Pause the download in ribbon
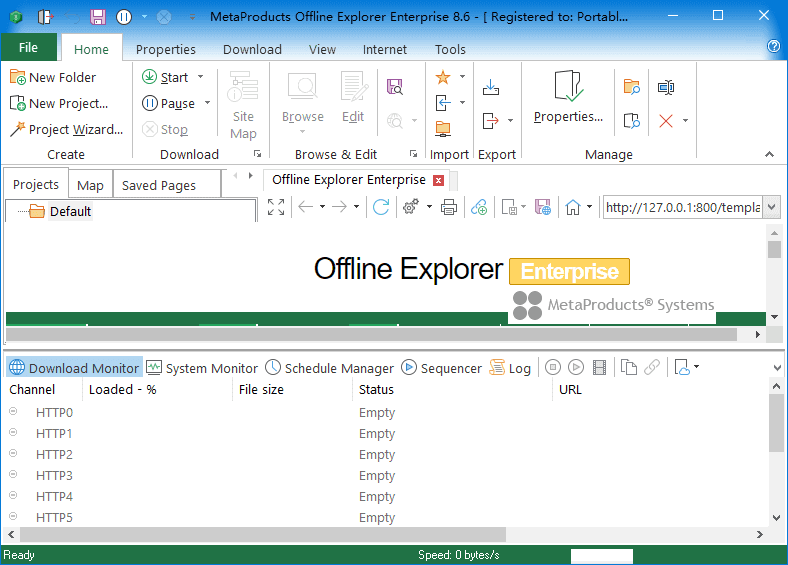 (x=168, y=104)
